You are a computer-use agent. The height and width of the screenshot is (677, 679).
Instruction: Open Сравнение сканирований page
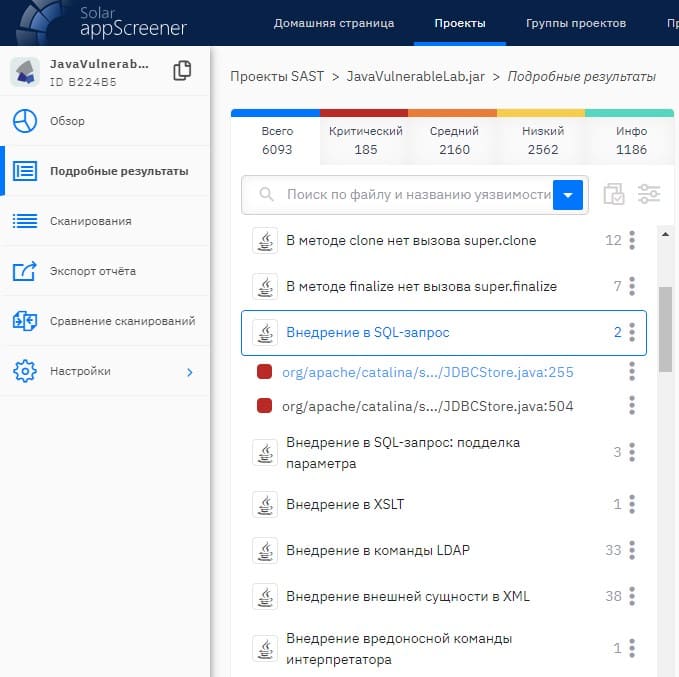[x=105, y=321]
